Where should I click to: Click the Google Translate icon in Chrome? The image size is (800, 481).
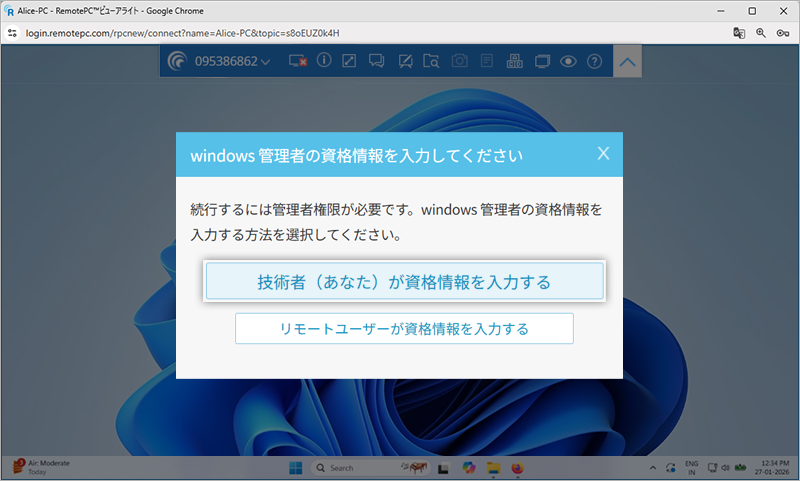click(739, 33)
